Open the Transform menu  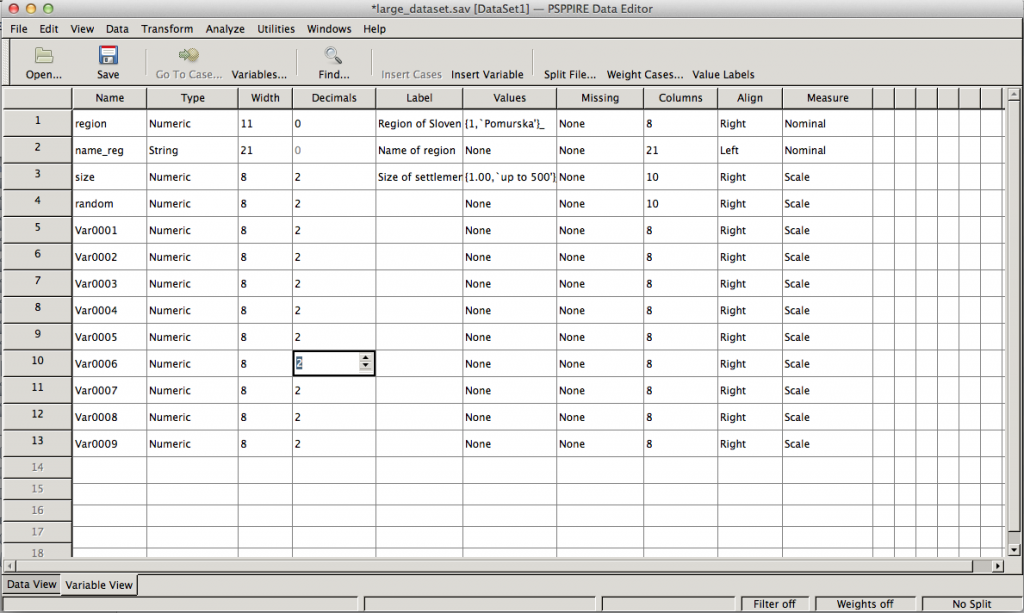coord(167,29)
